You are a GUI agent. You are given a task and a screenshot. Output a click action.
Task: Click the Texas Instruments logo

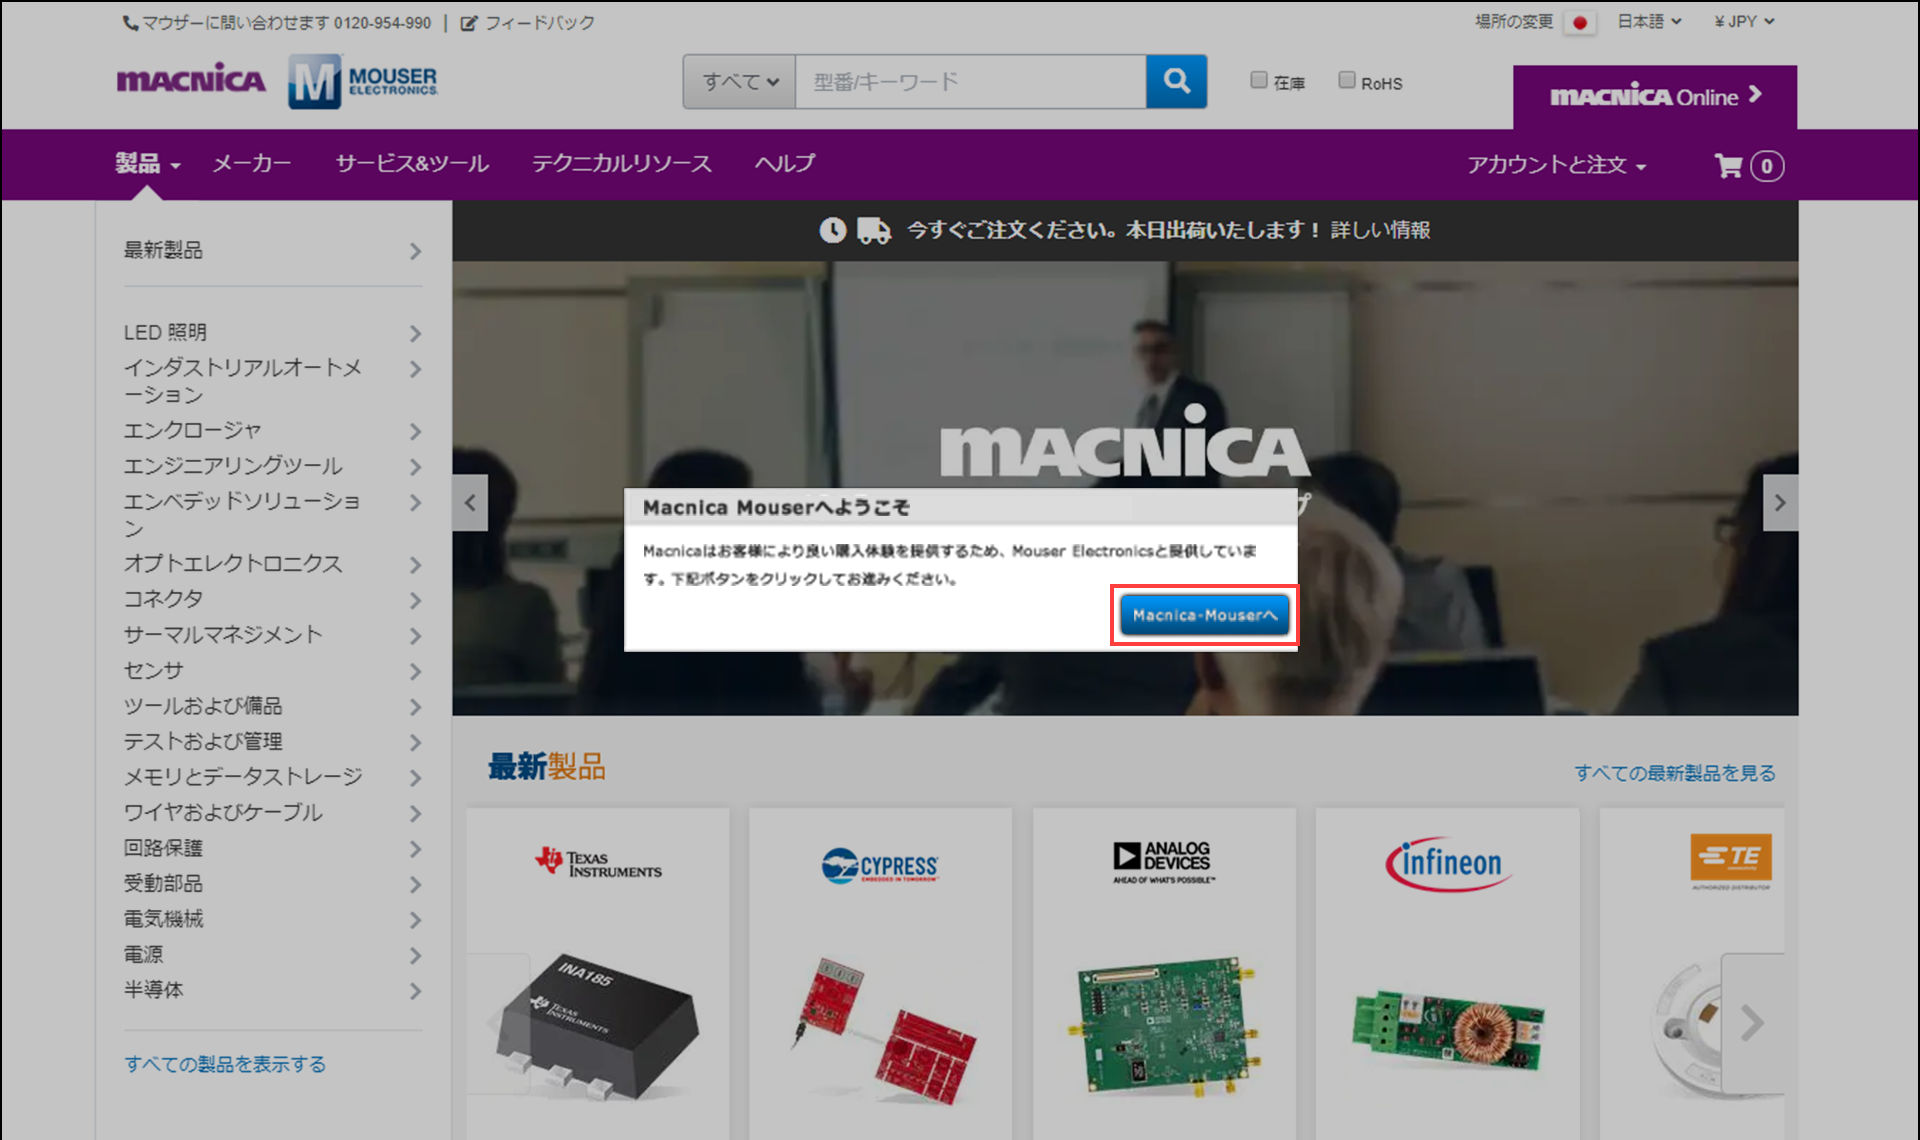598,862
